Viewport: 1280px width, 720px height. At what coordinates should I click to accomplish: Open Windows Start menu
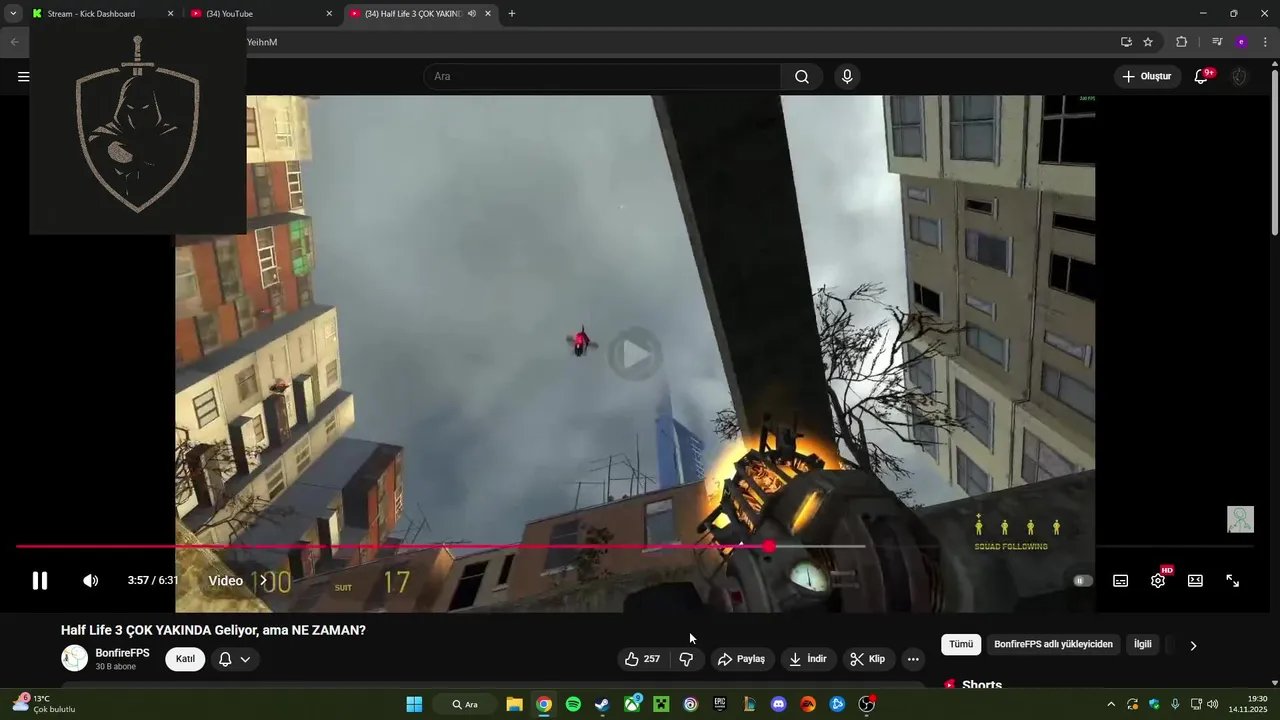414,704
